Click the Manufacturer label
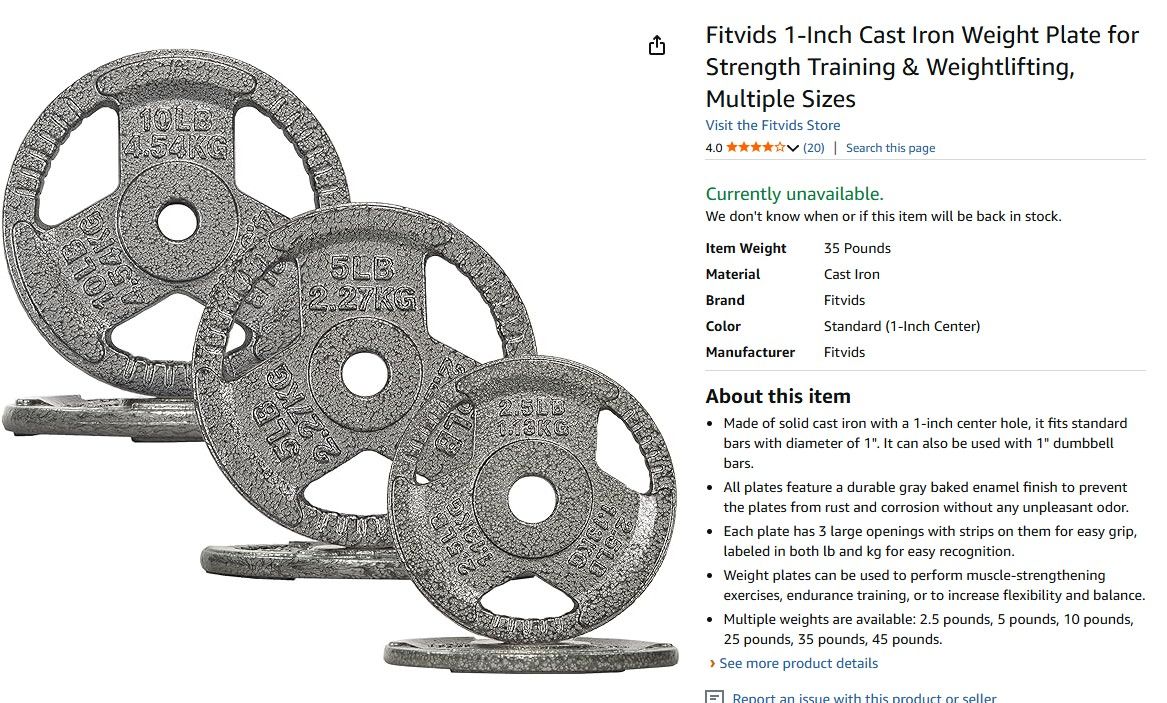 pyautogui.click(x=750, y=352)
